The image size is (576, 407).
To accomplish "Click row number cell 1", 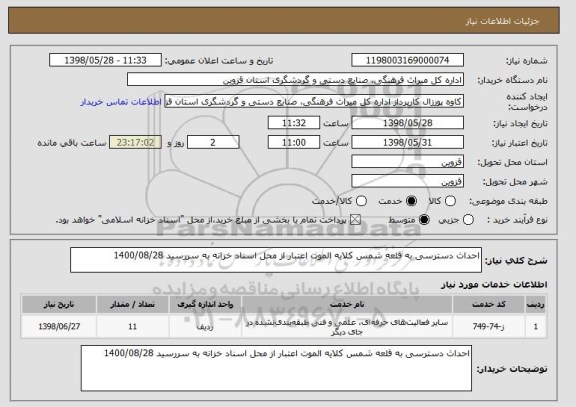I will point(535,327).
